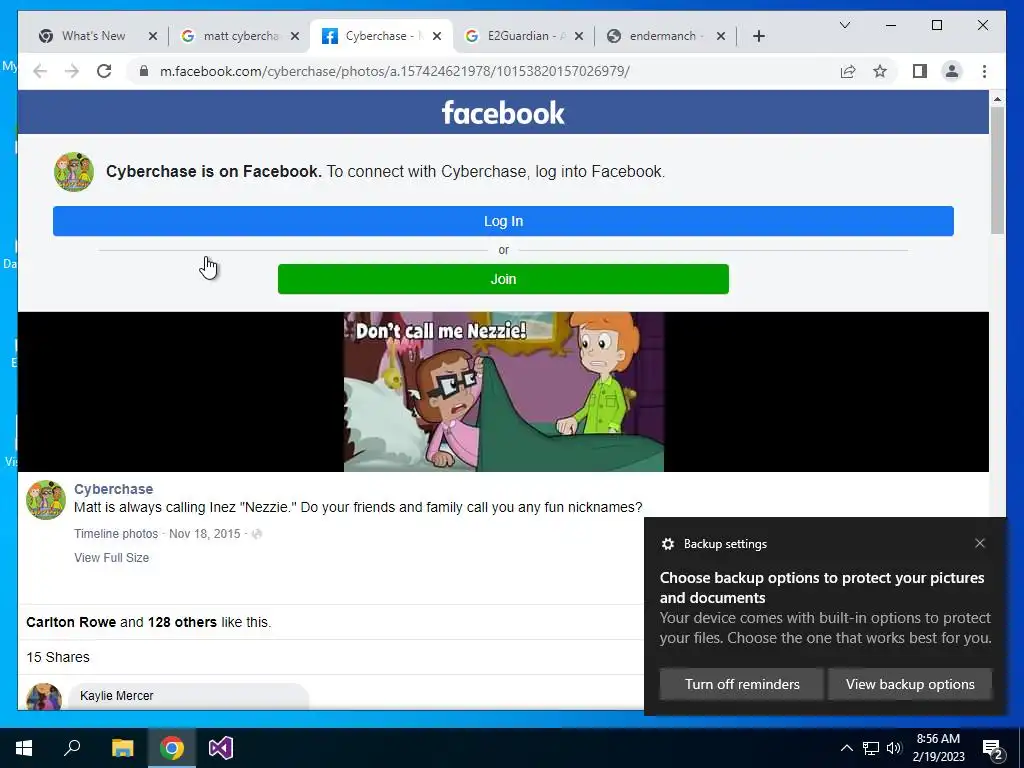Click the facebook logo header

pyautogui.click(x=503, y=112)
